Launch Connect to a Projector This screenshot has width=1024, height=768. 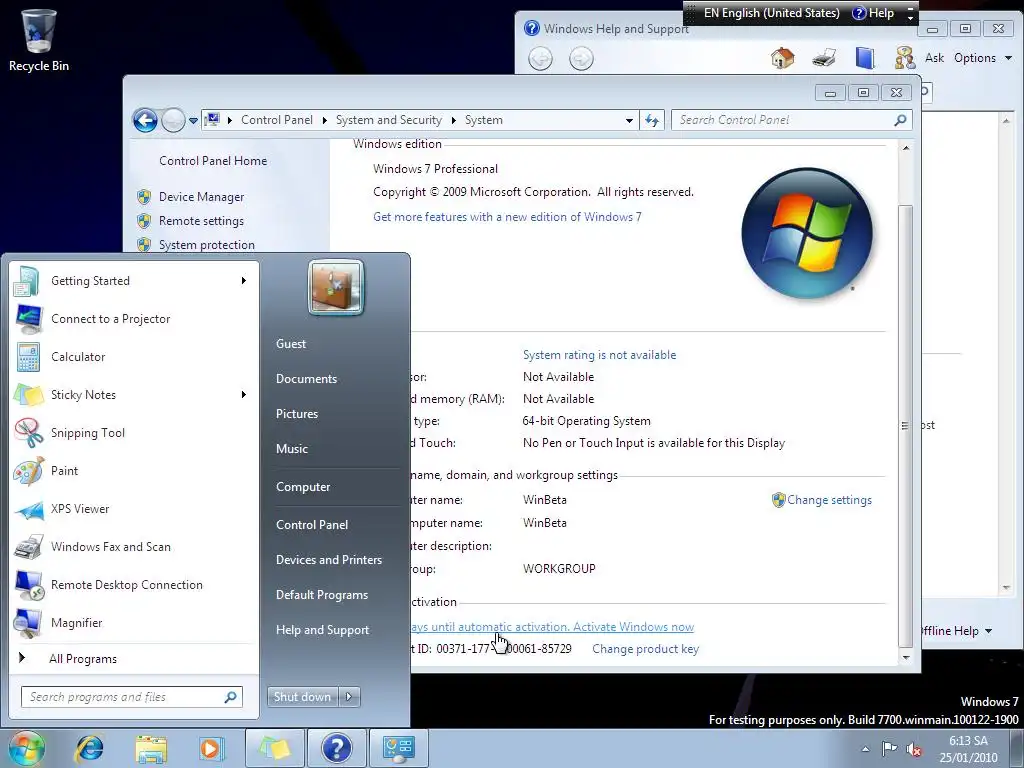tap(134, 319)
